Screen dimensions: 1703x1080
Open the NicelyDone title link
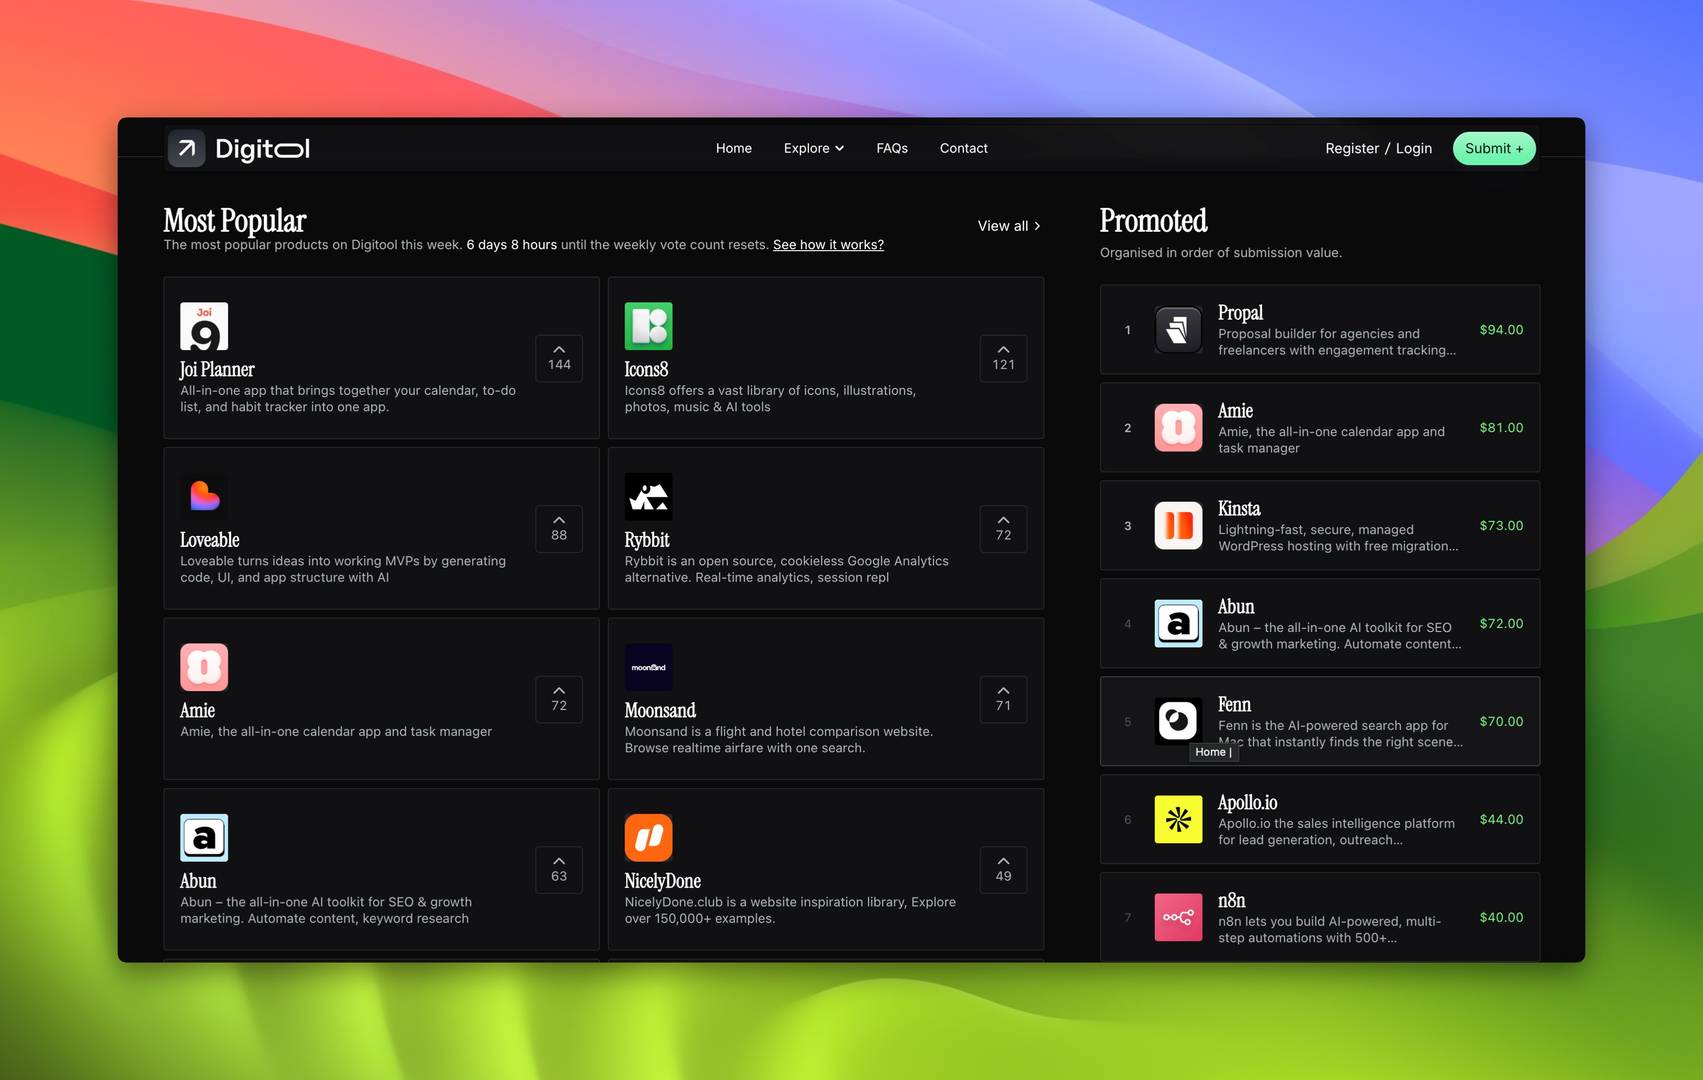(x=663, y=881)
